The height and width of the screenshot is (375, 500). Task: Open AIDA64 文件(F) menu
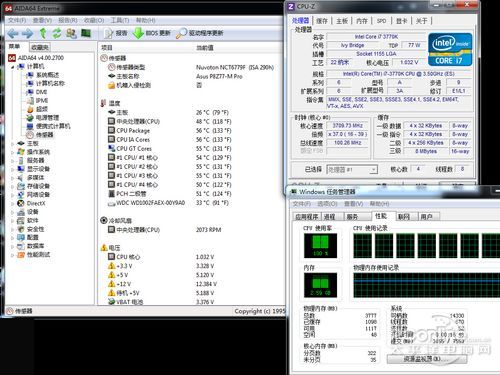[x=17, y=21]
